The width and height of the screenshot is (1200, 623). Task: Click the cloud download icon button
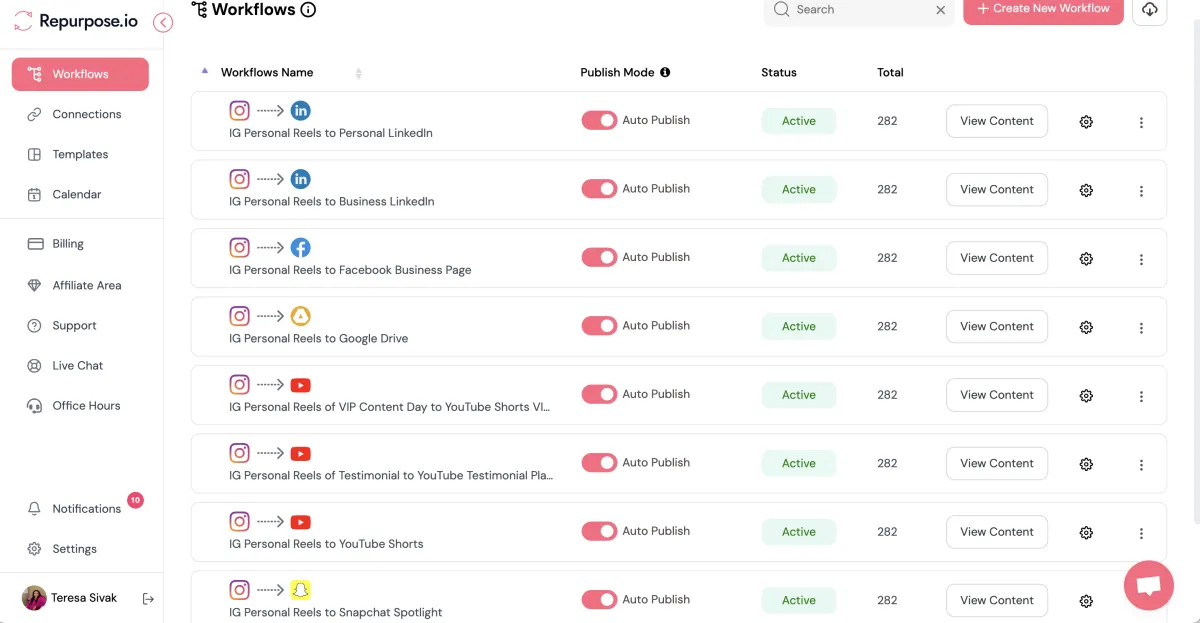click(x=1149, y=10)
